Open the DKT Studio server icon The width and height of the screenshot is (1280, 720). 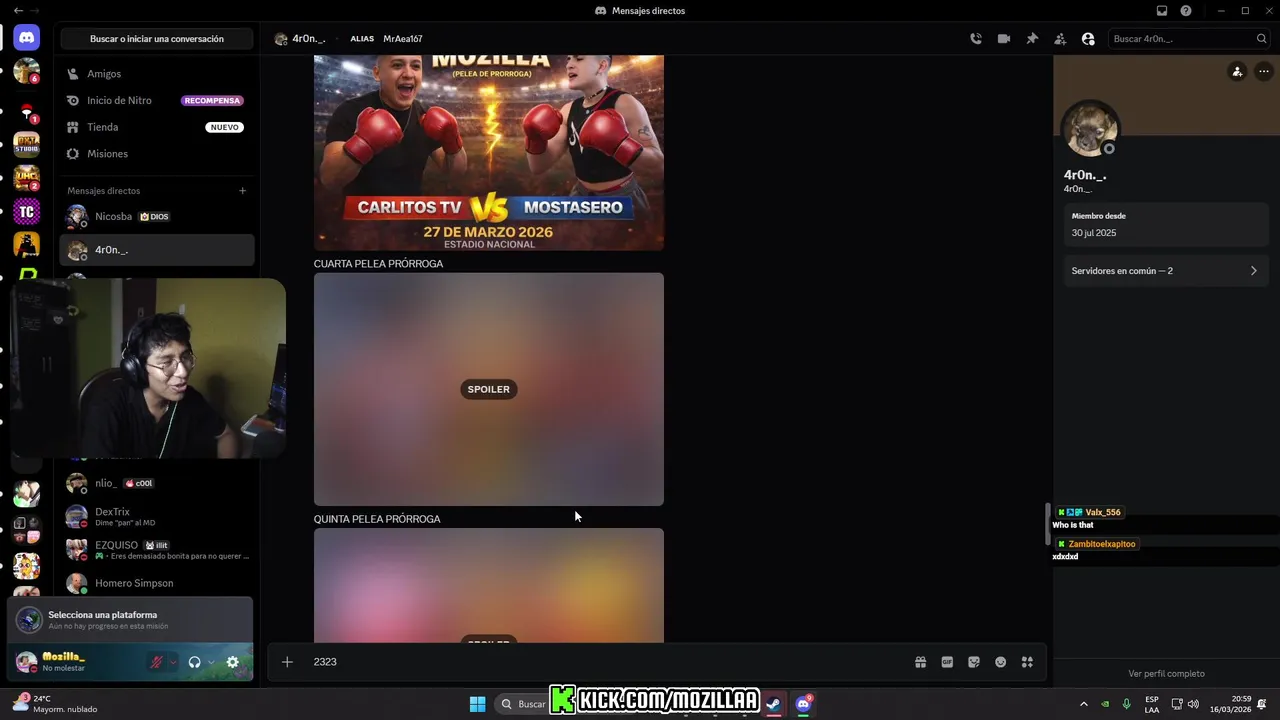point(26,145)
